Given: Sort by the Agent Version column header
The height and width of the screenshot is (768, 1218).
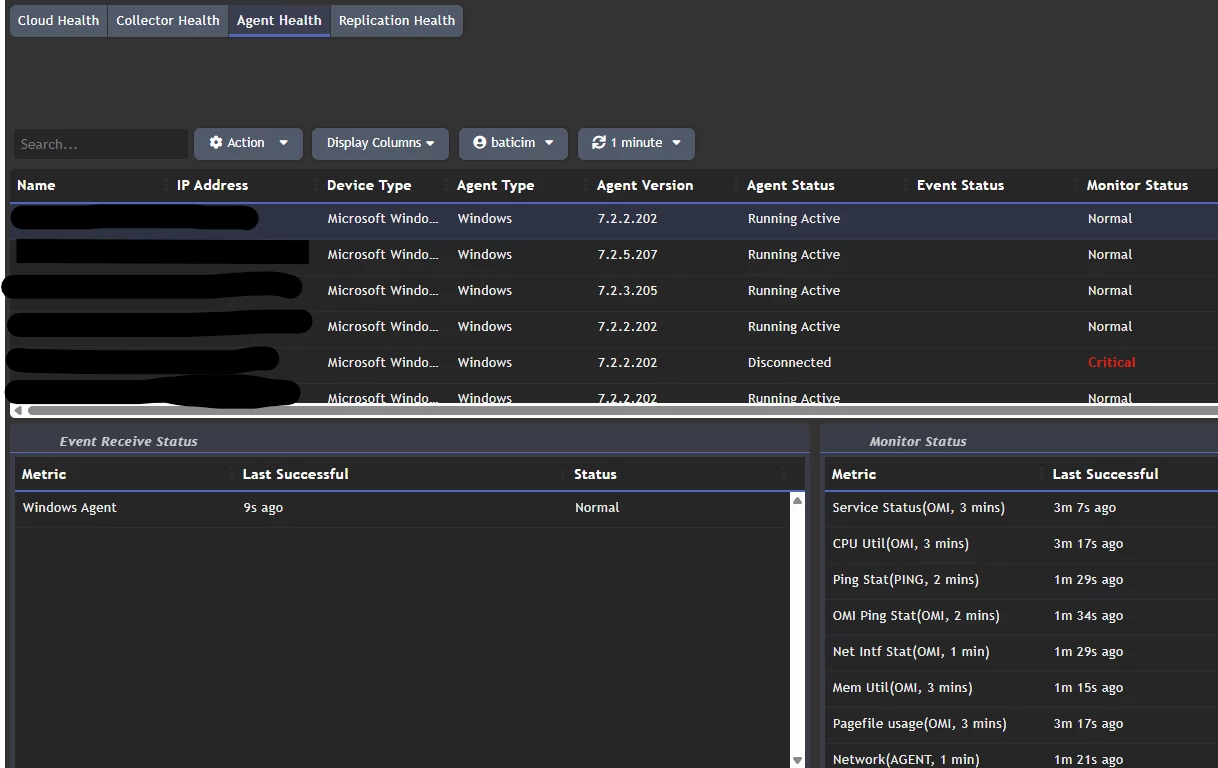Looking at the screenshot, I should pyautogui.click(x=645, y=185).
